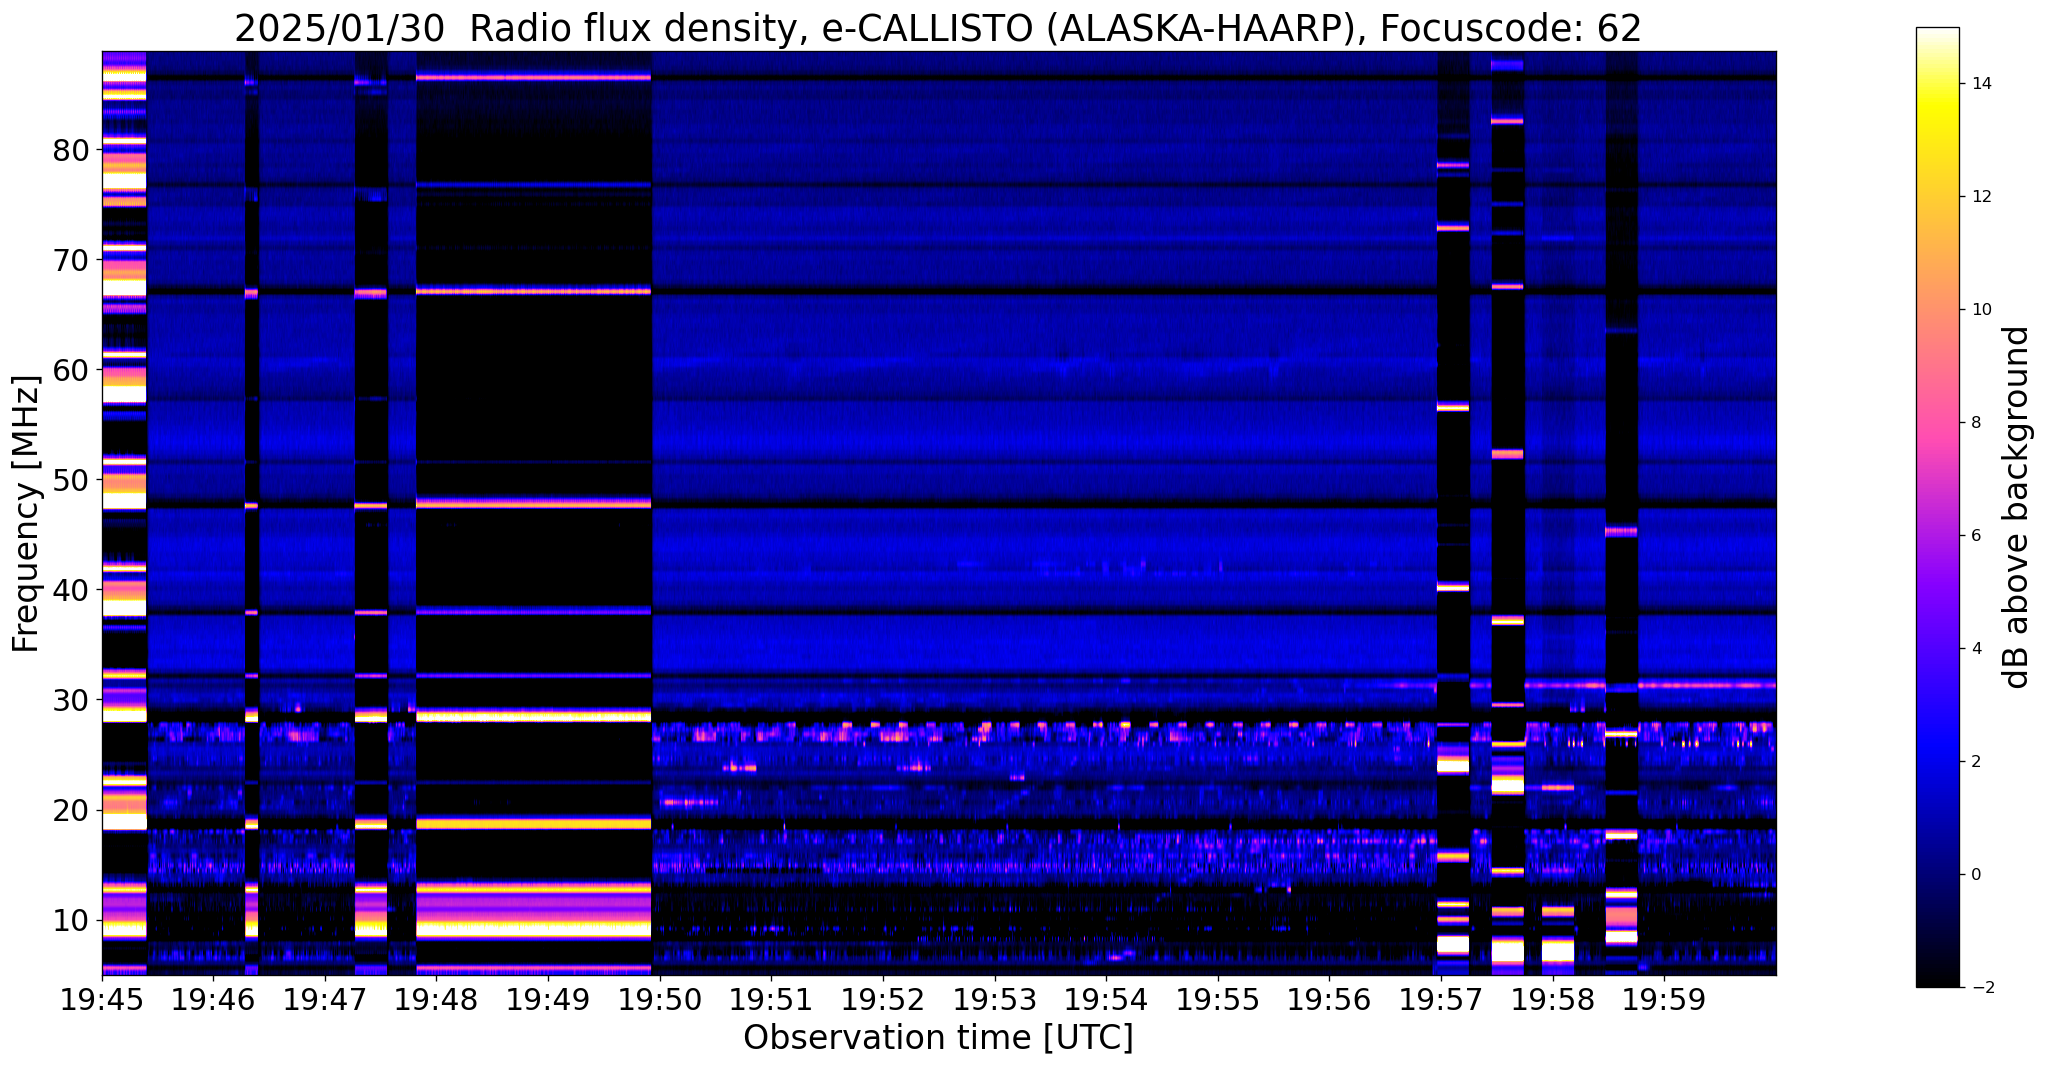Click the 19:51 time tick label
2047x1067 pixels.
pyautogui.click(x=771, y=999)
